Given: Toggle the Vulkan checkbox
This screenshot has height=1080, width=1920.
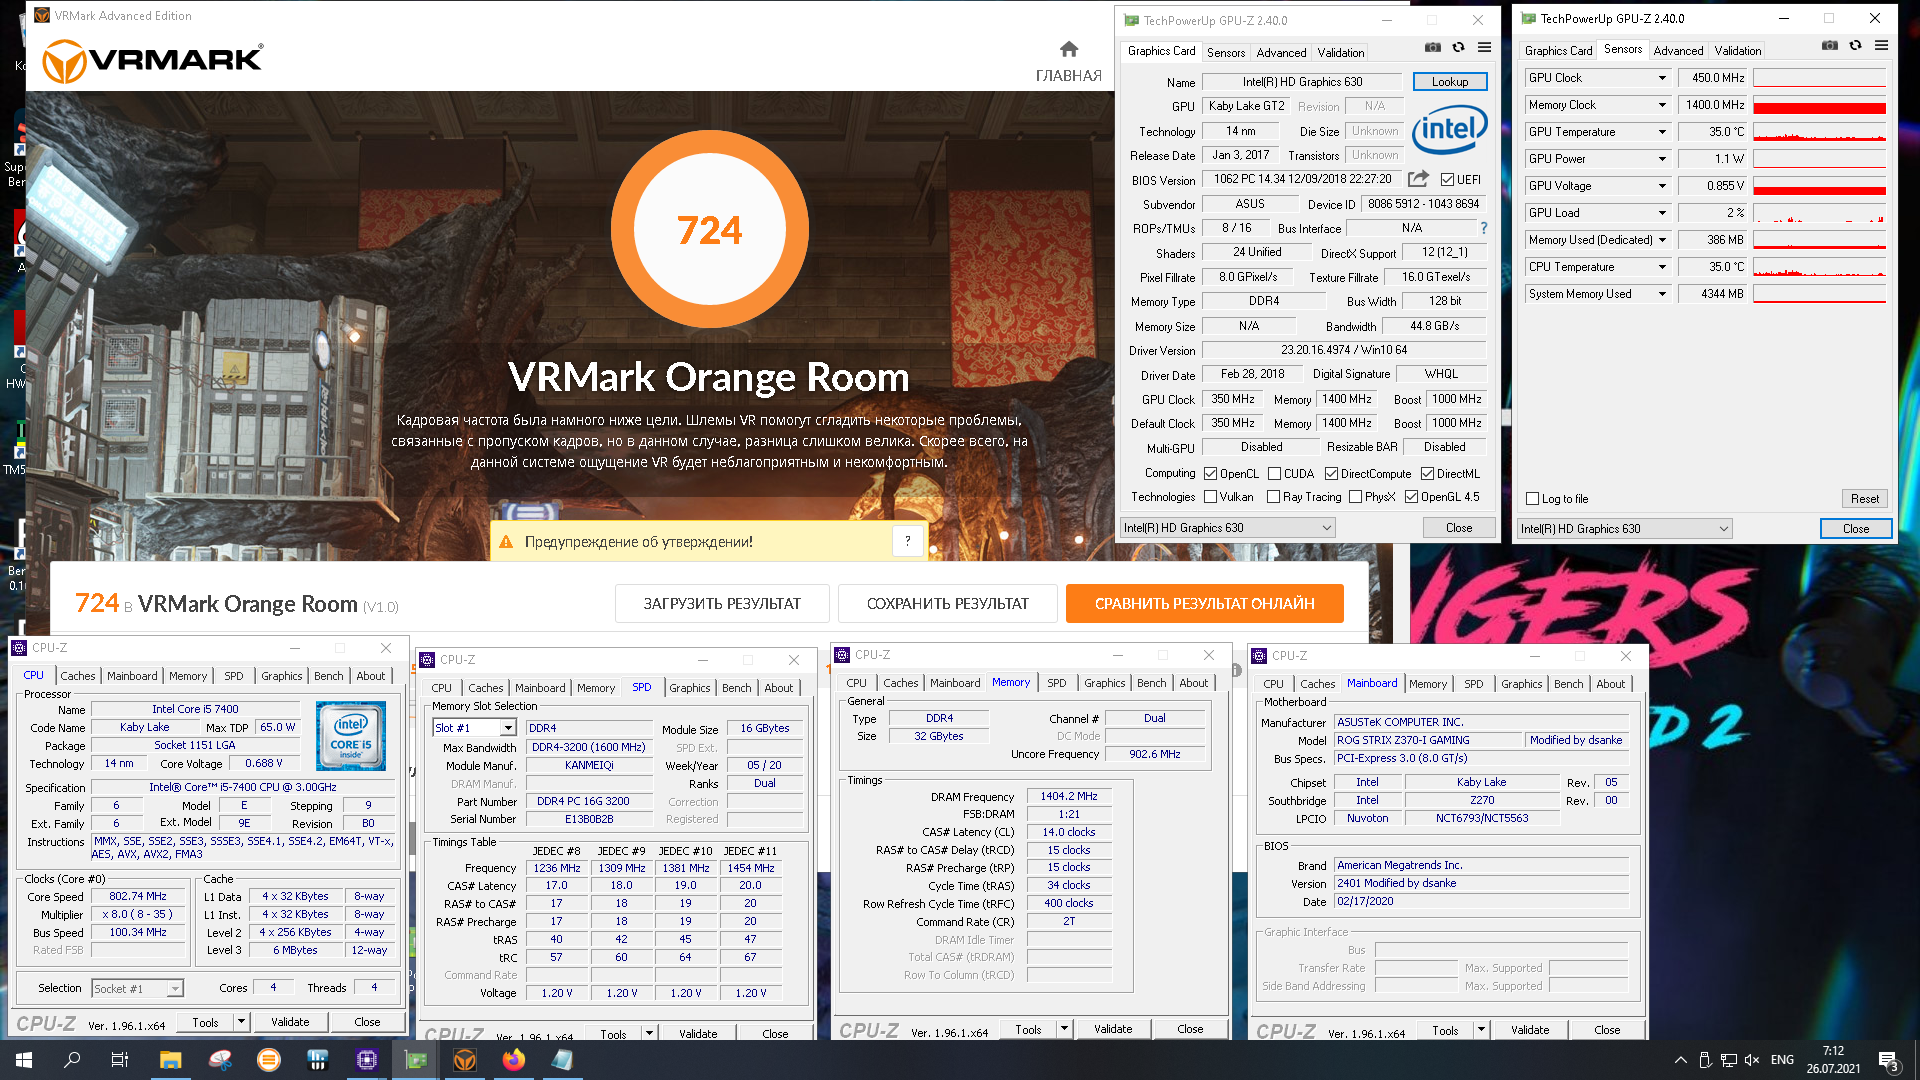Looking at the screenshot, I should click(x=1210, y=497).
